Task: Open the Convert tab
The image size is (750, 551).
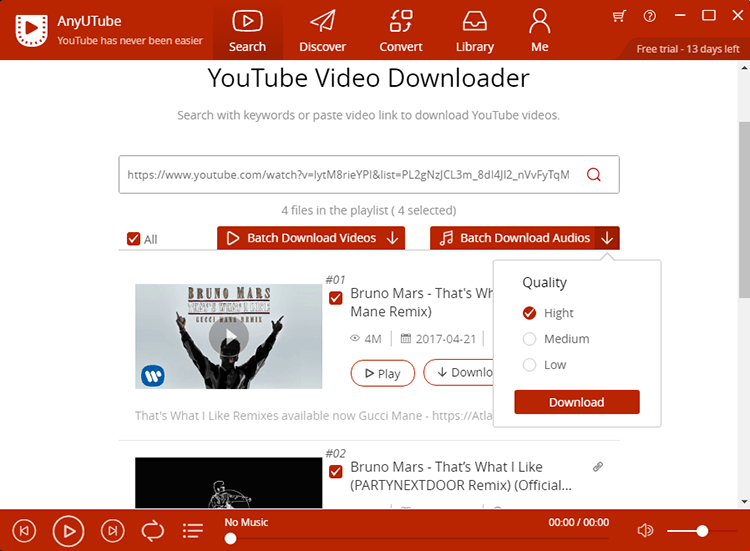Action: (x=401, y=31)
